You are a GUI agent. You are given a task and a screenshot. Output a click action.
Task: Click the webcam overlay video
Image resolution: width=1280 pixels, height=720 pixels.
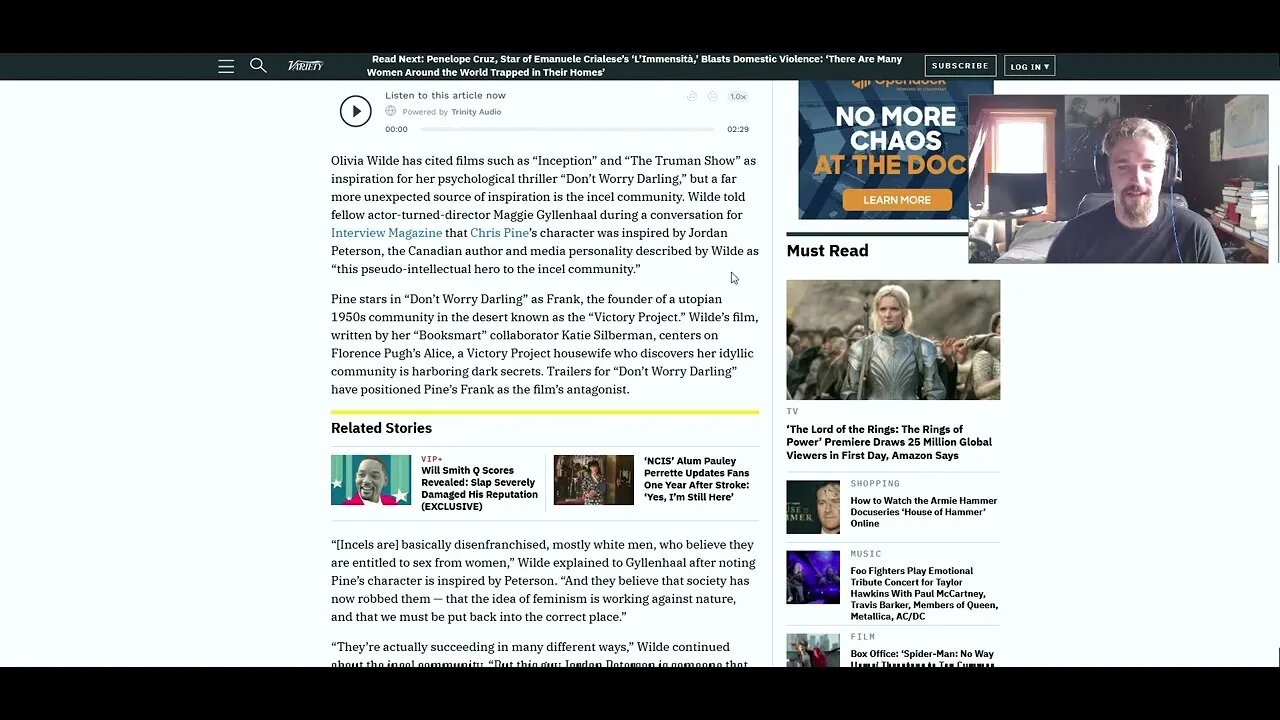click(x=1118, y=179)
